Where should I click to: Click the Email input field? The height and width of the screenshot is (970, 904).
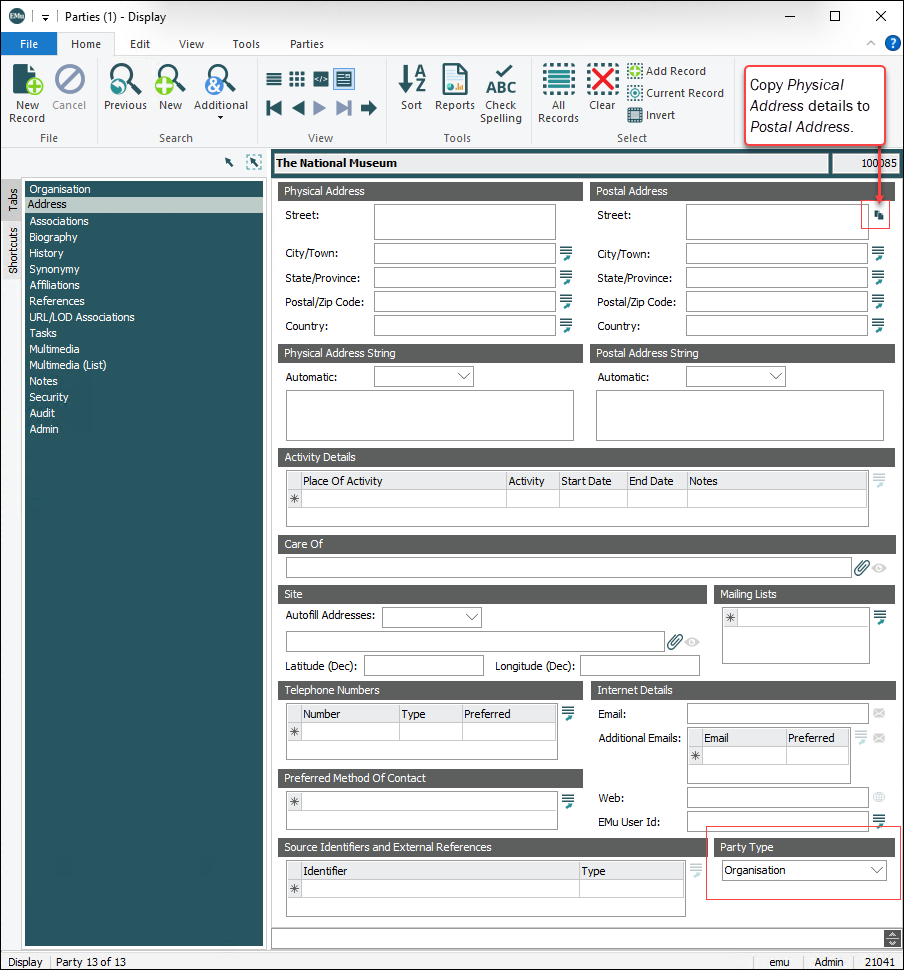point(777,714)
